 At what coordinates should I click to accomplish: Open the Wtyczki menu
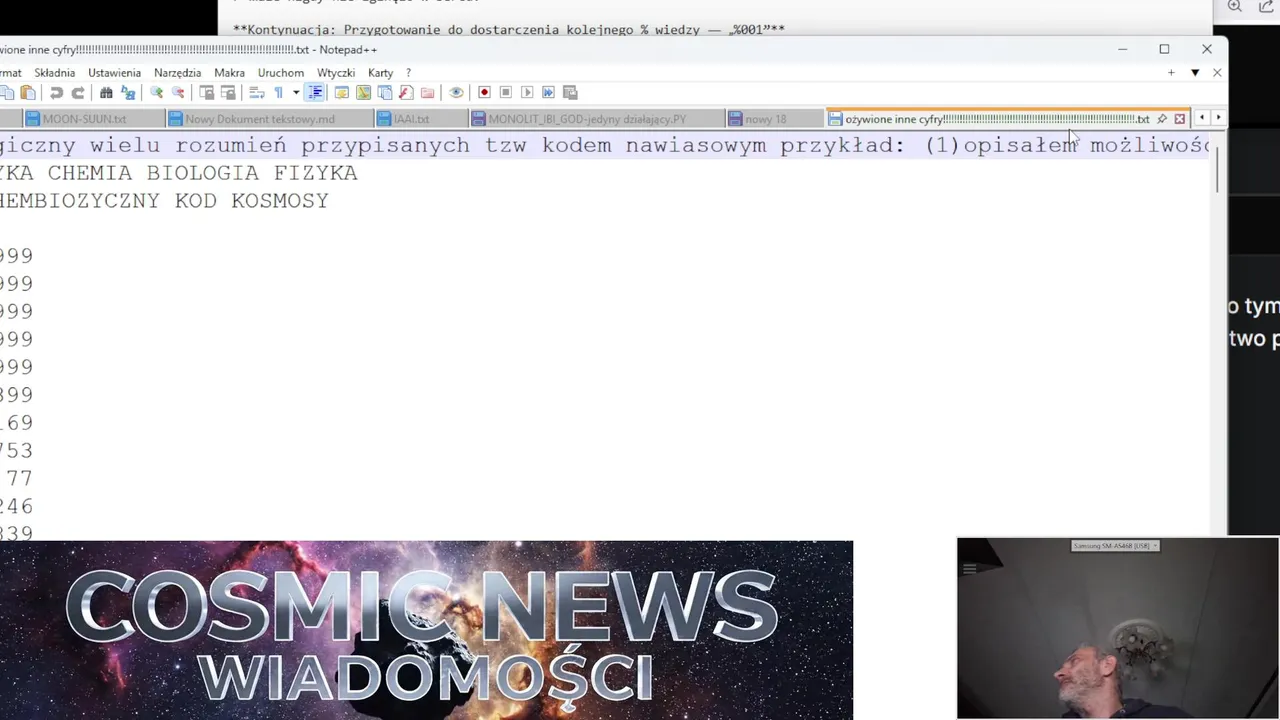click(336, 73)
